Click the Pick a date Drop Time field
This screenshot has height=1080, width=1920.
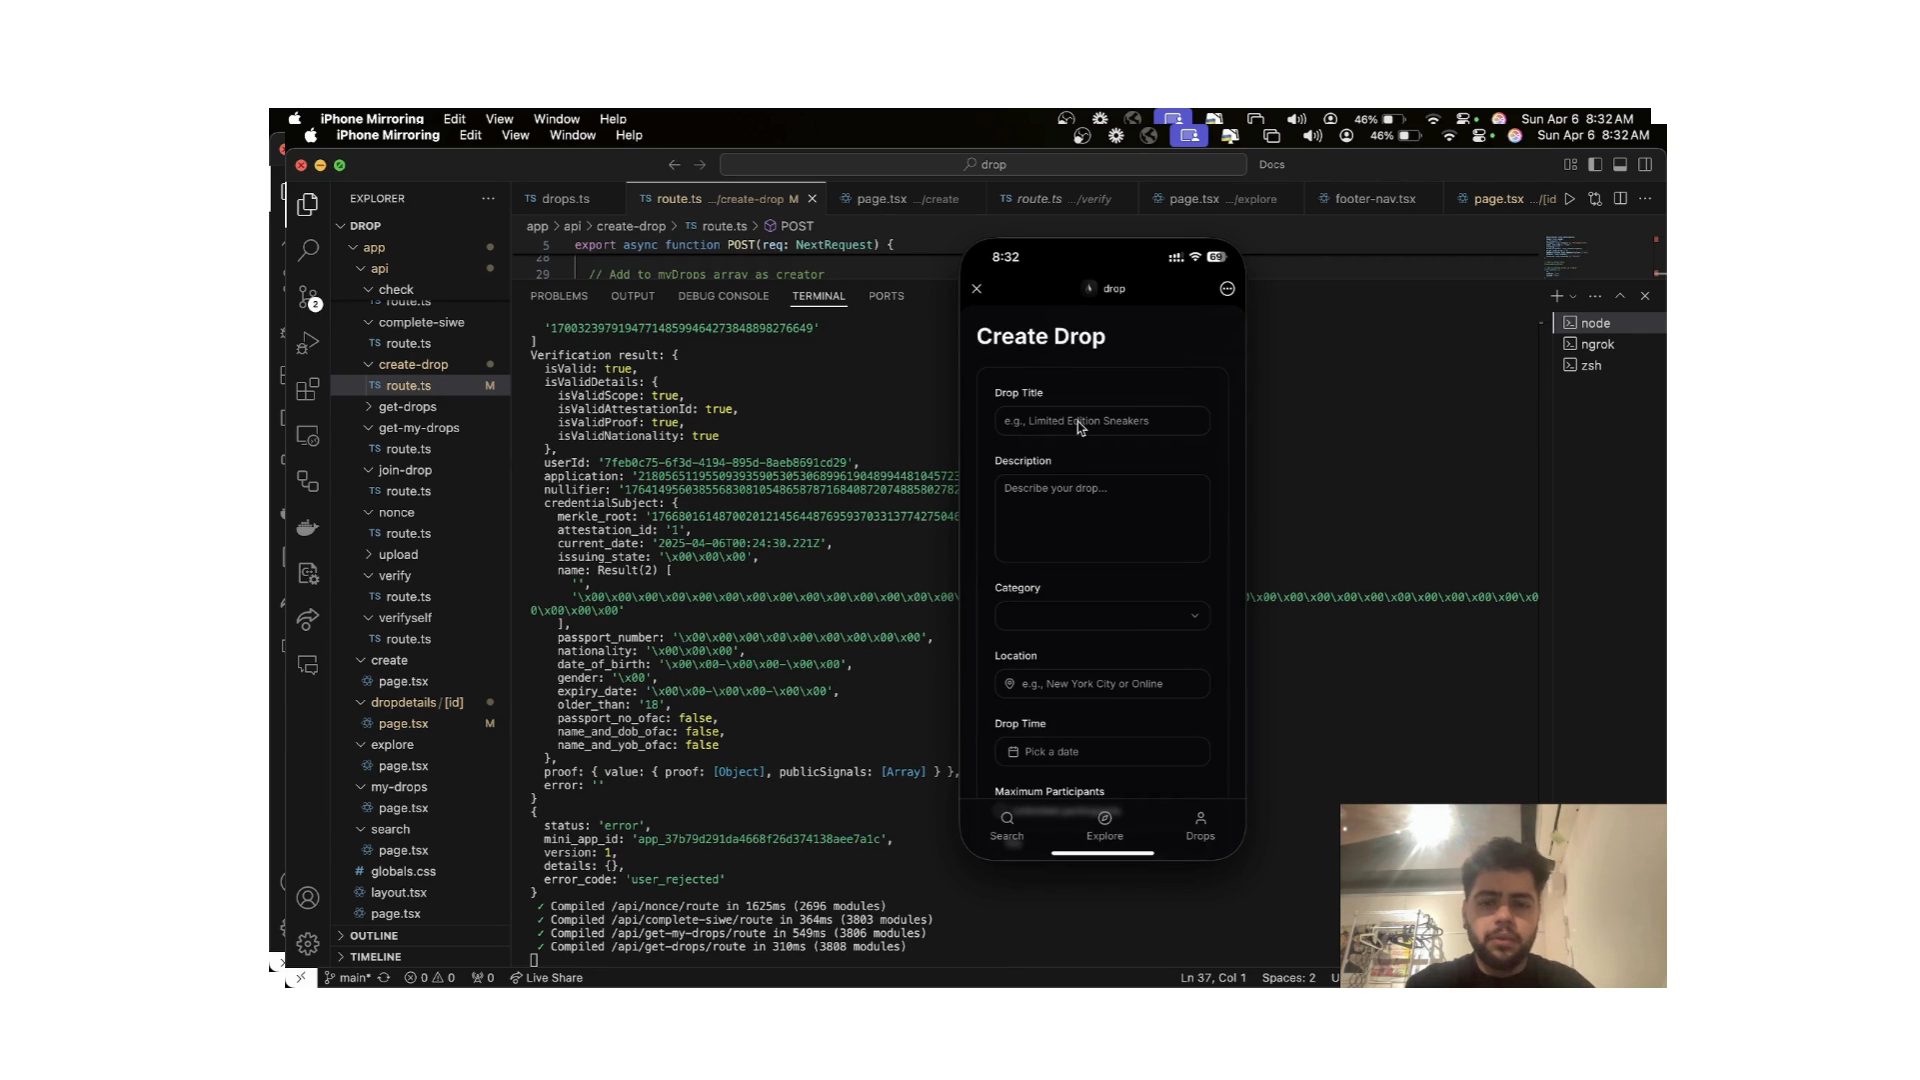click(1102, 752)
